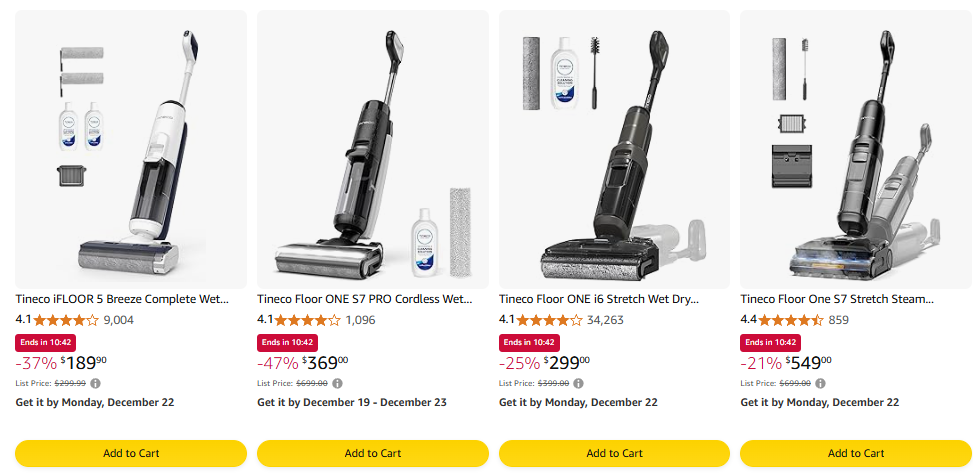Click info icon beside first $699.00 list price

337,383
